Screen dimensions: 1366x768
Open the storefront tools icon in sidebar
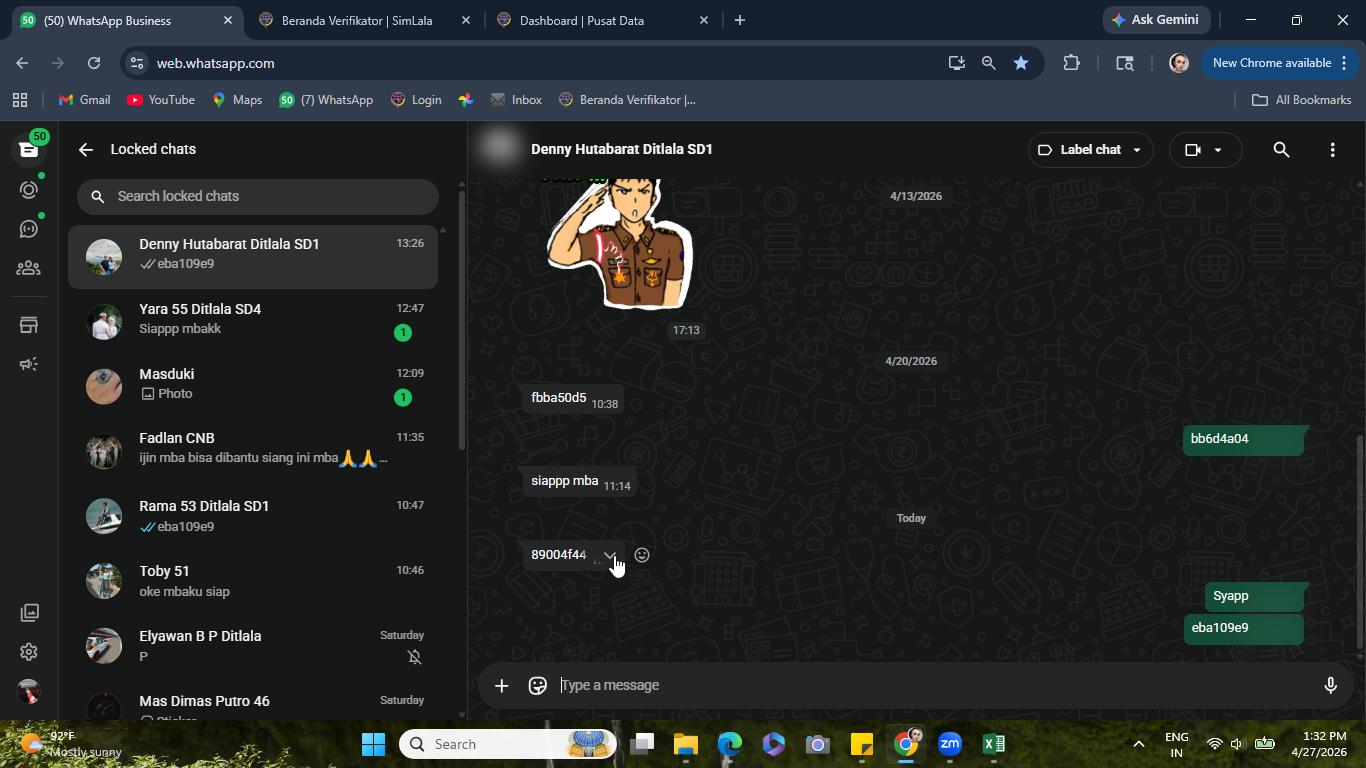tap(29, 325)
